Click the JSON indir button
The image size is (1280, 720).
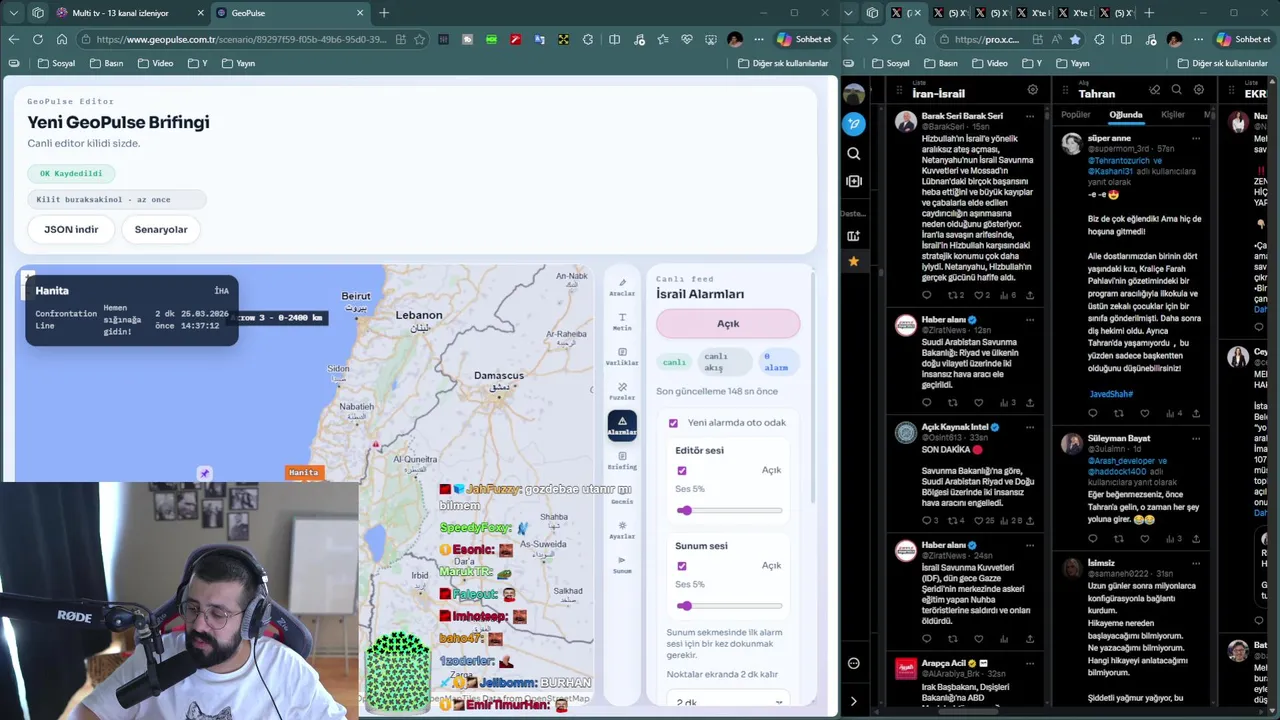(x=71, y=229)
